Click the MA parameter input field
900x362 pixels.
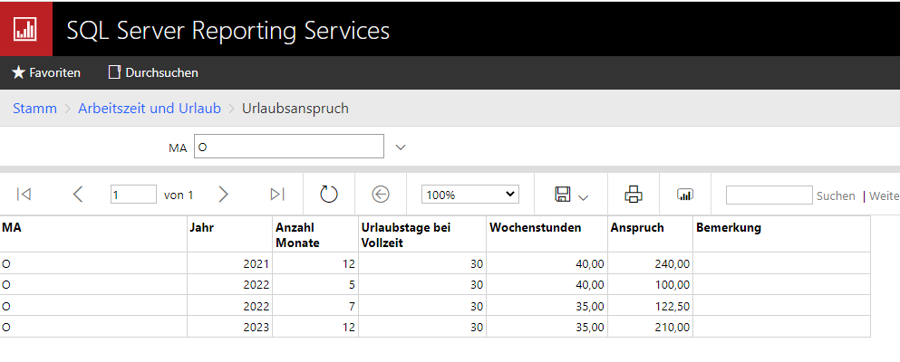289,146
